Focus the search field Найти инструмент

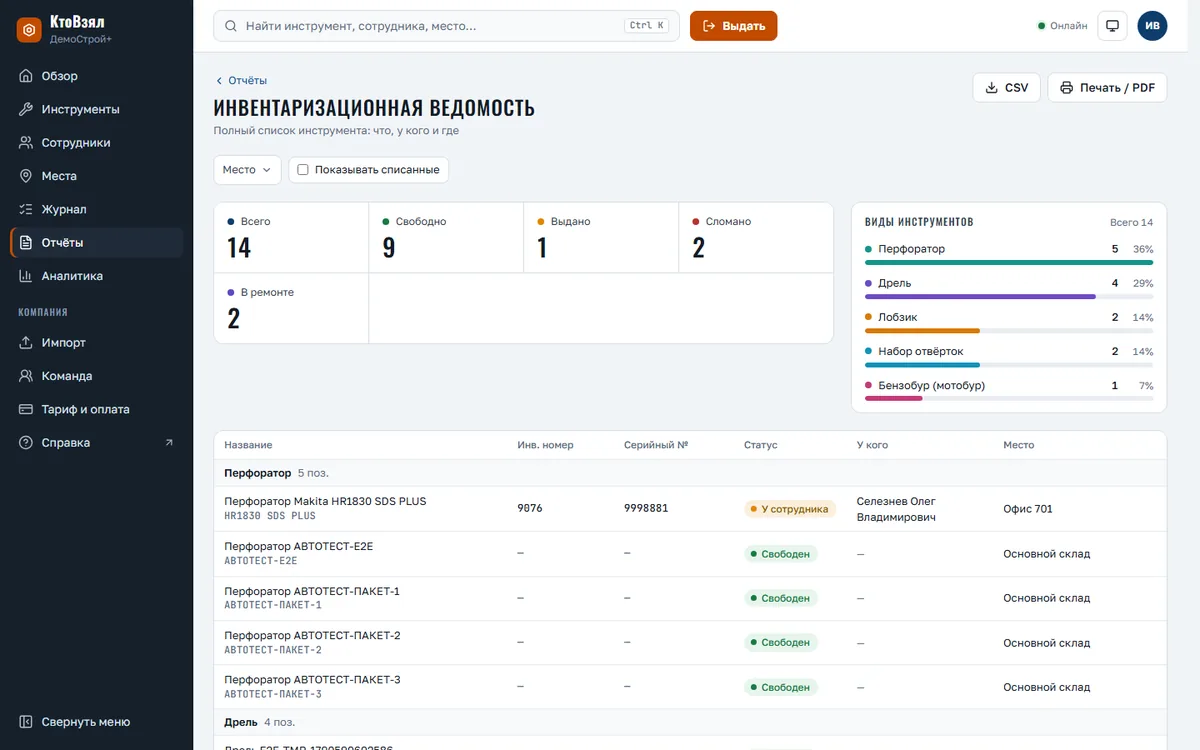446,26
